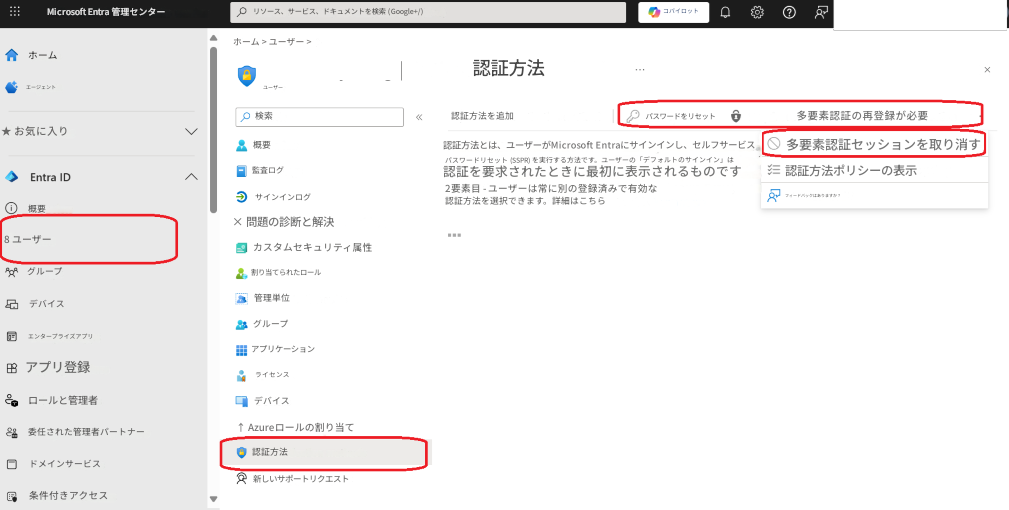Click the sidebar scrollbar up arrow
Screen dimensions: 1009x510
214,39
